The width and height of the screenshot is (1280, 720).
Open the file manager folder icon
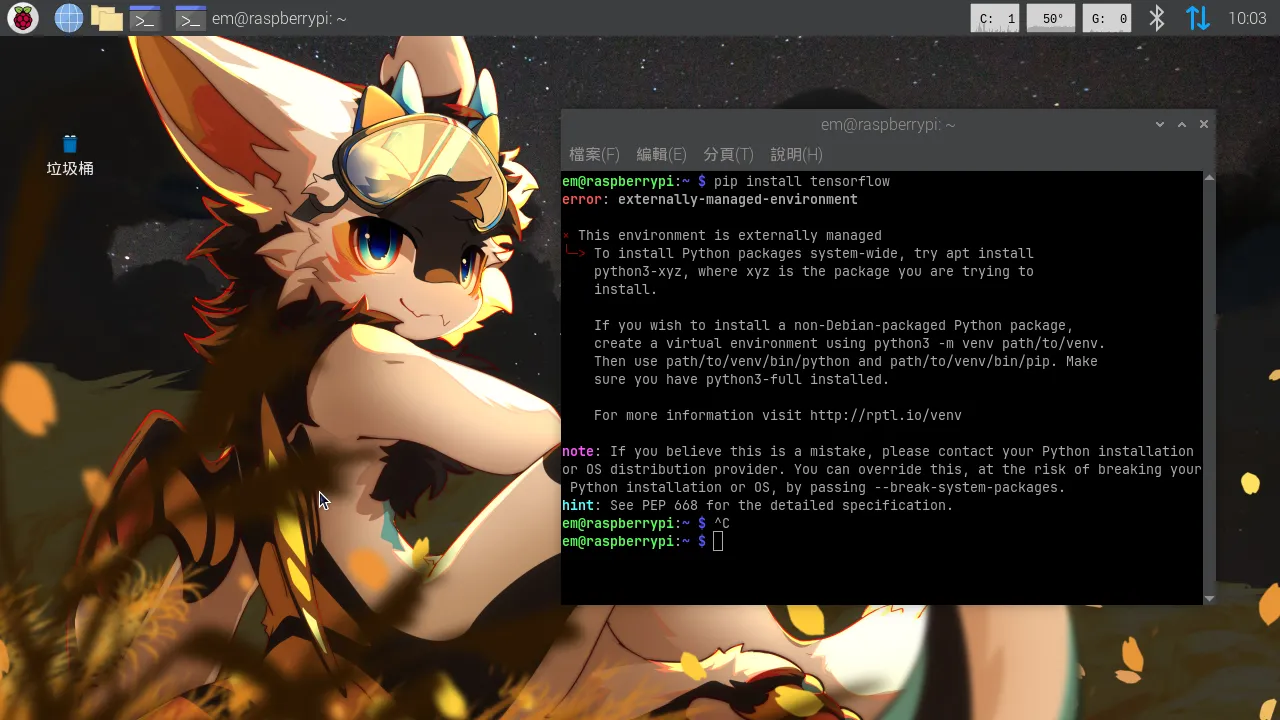coord(106,18)
